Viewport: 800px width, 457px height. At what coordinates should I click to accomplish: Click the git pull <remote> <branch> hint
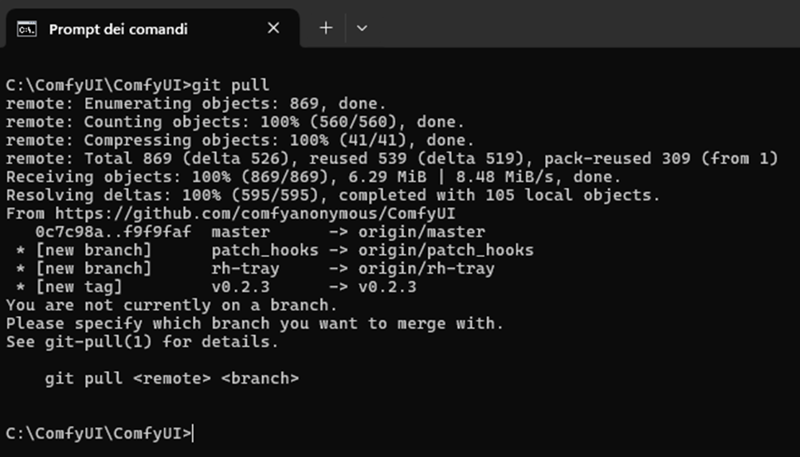pos(172,378)
